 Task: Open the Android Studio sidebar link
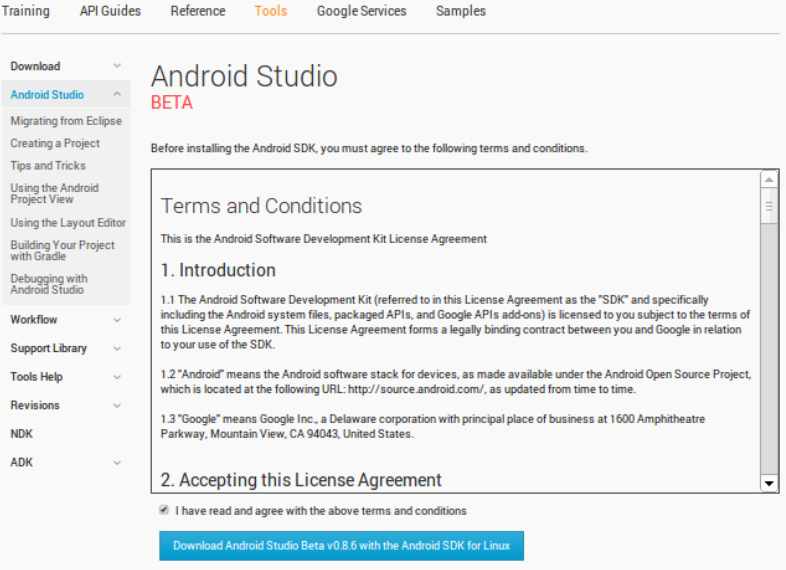click(x=47, y=95)
